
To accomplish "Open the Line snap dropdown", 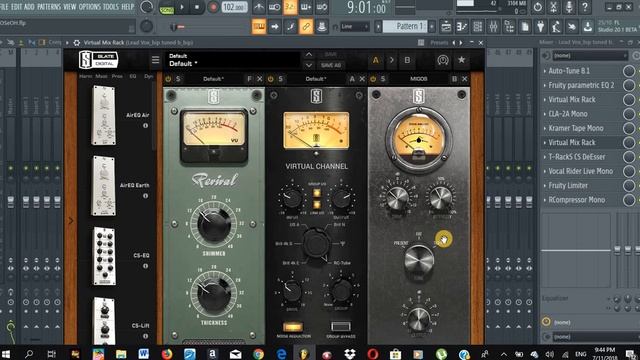I will pos(354,27).
